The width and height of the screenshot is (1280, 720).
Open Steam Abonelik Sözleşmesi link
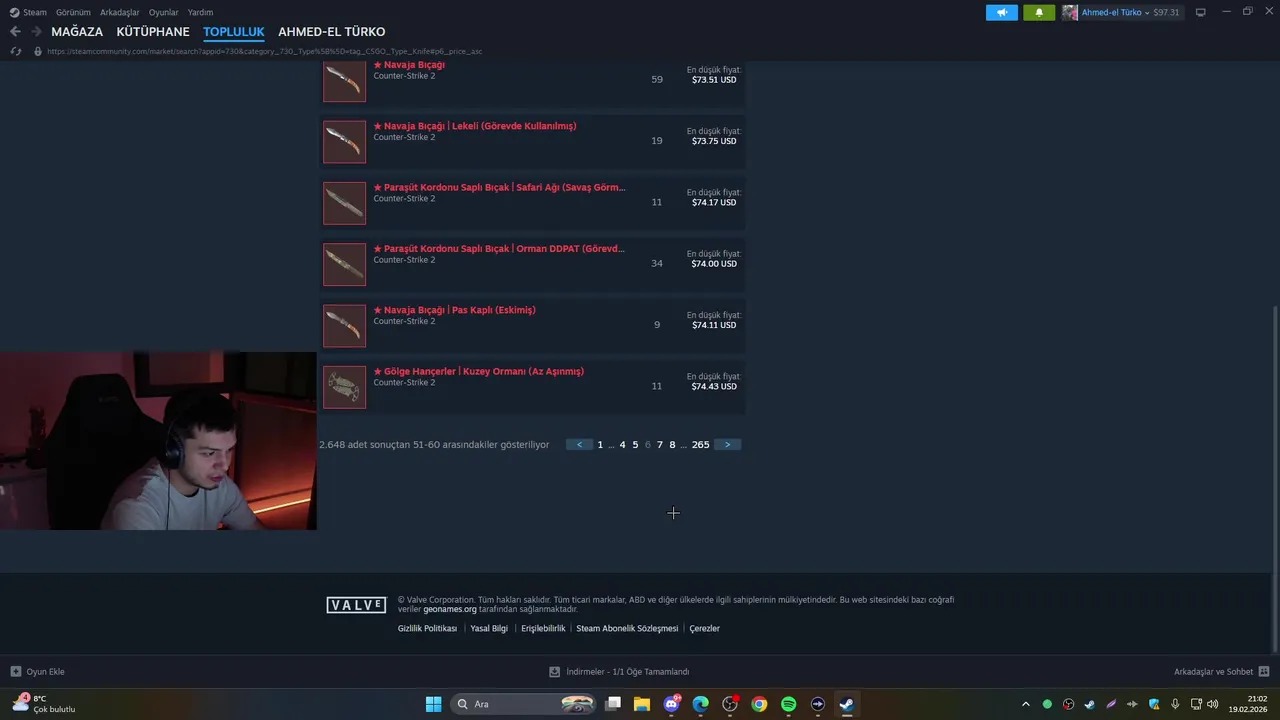click(627, 629)
